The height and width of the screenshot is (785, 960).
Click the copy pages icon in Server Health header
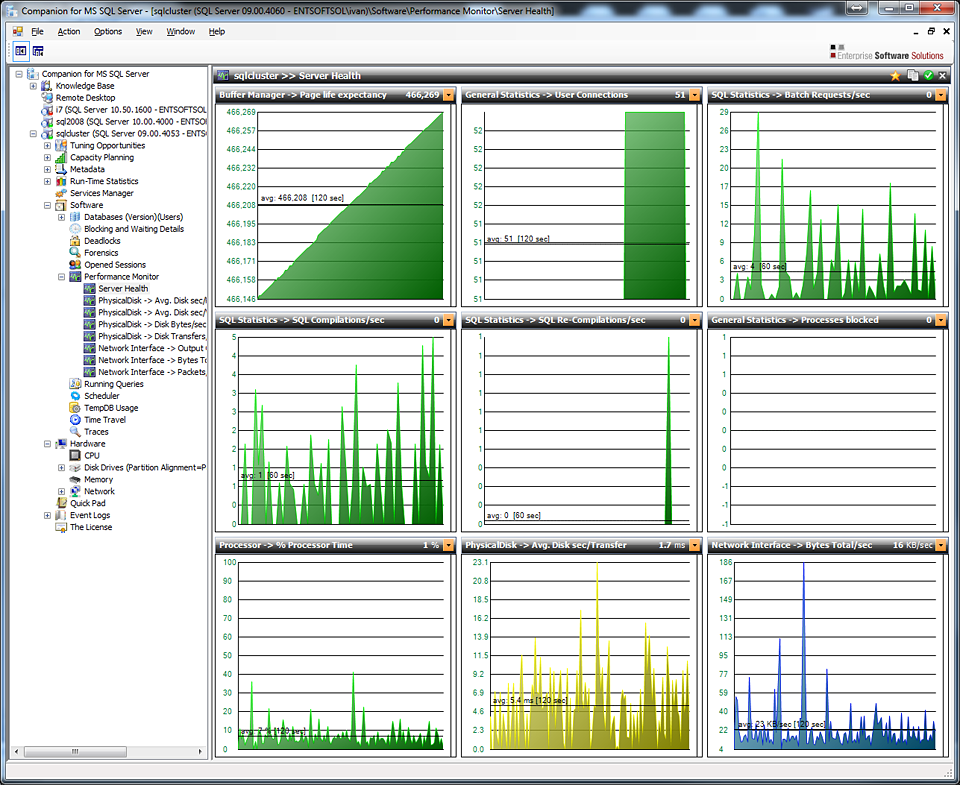pyautogui.click(x=913, y=76)
